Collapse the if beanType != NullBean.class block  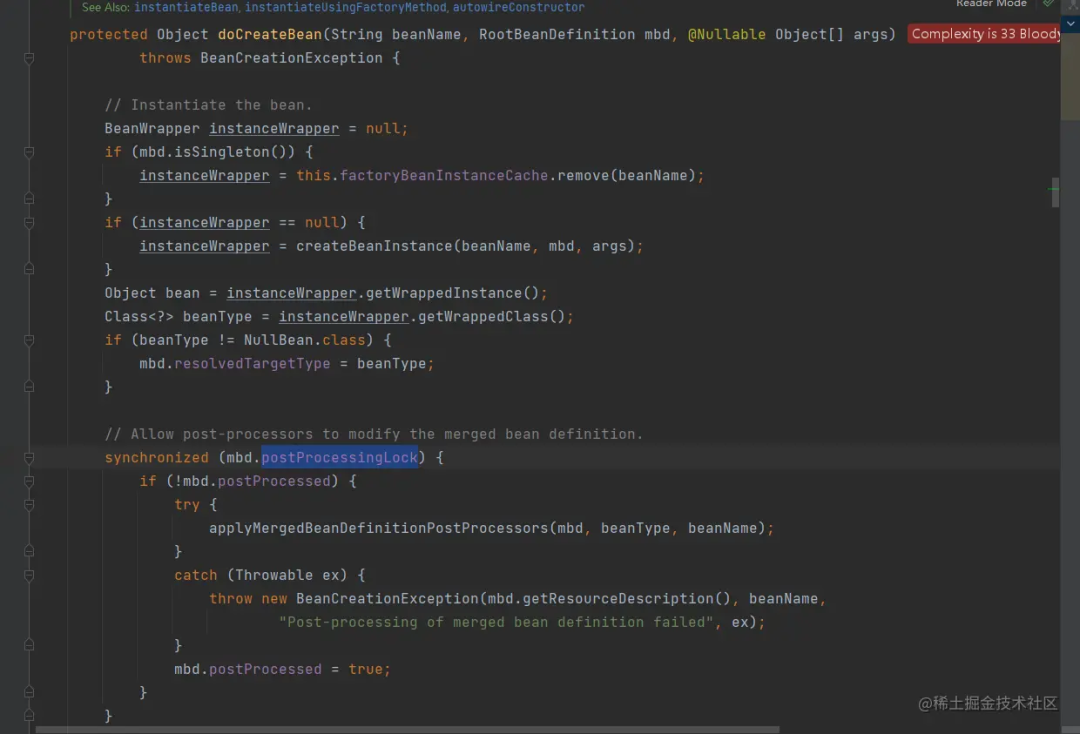pos(29,340)
